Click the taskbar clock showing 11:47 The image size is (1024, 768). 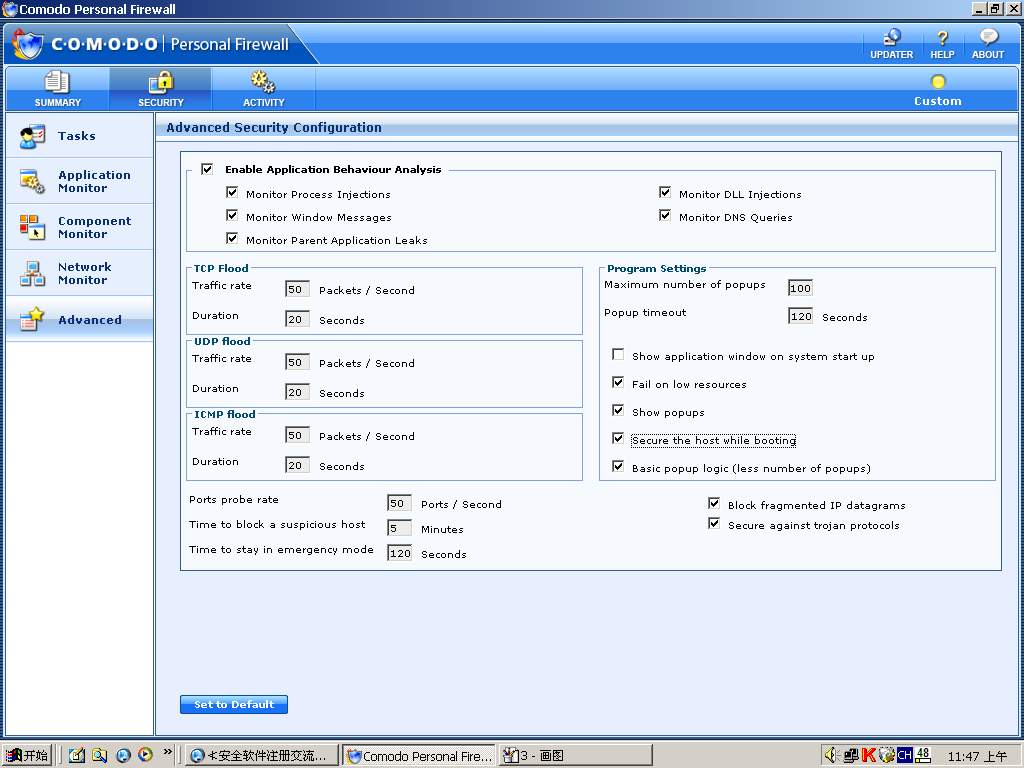[x=977, y=756]
